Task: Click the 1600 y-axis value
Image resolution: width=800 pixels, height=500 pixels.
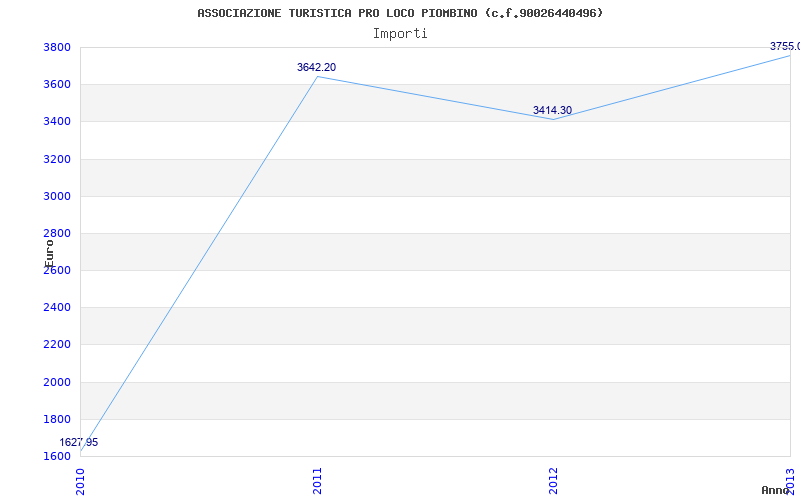Action: pyautogui.click(x=55, y=456)
